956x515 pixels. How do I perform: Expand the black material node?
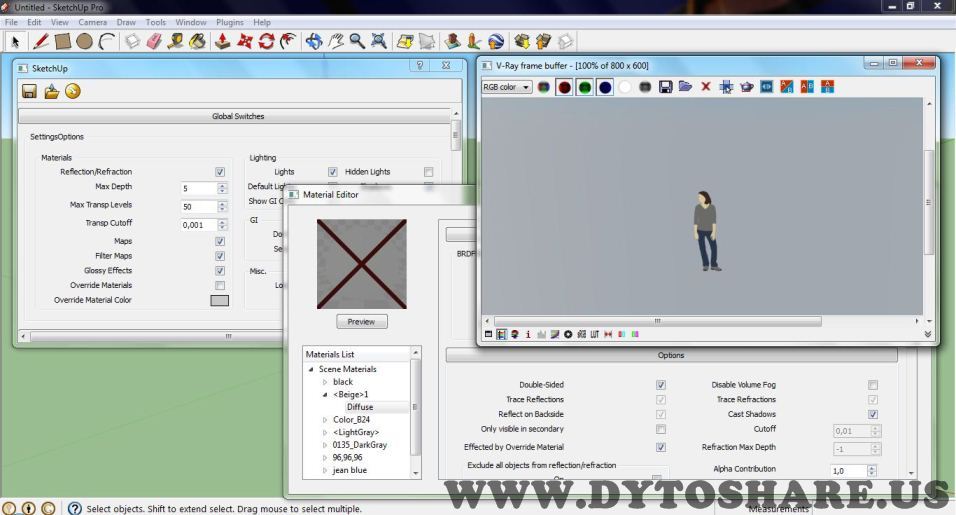click(x=325, y=382)
